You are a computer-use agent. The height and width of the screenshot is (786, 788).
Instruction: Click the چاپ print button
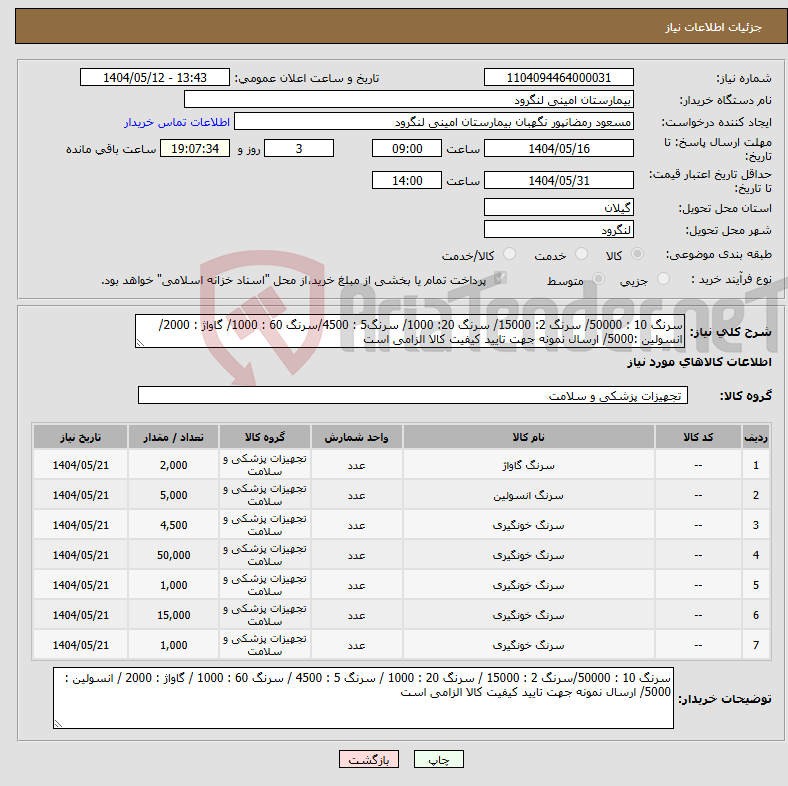[x=439, y=759]
